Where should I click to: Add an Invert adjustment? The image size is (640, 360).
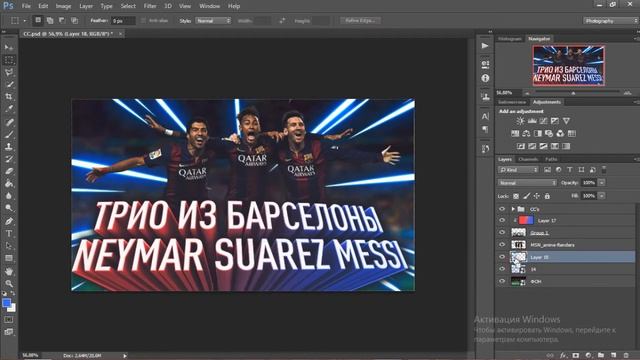click(521, 146)
